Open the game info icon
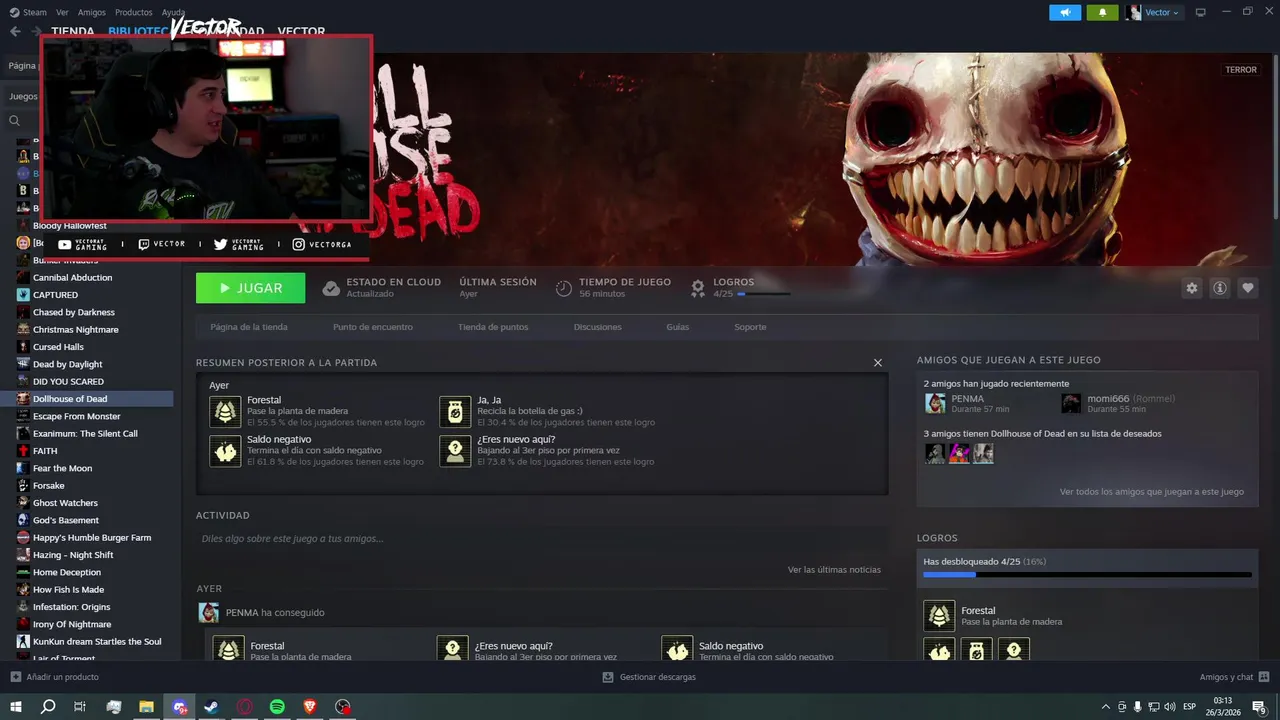 (1219, 288)
